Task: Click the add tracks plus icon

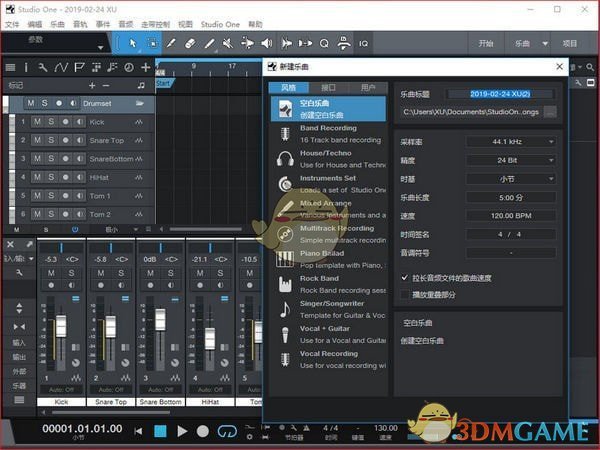Action: [145, 68]
